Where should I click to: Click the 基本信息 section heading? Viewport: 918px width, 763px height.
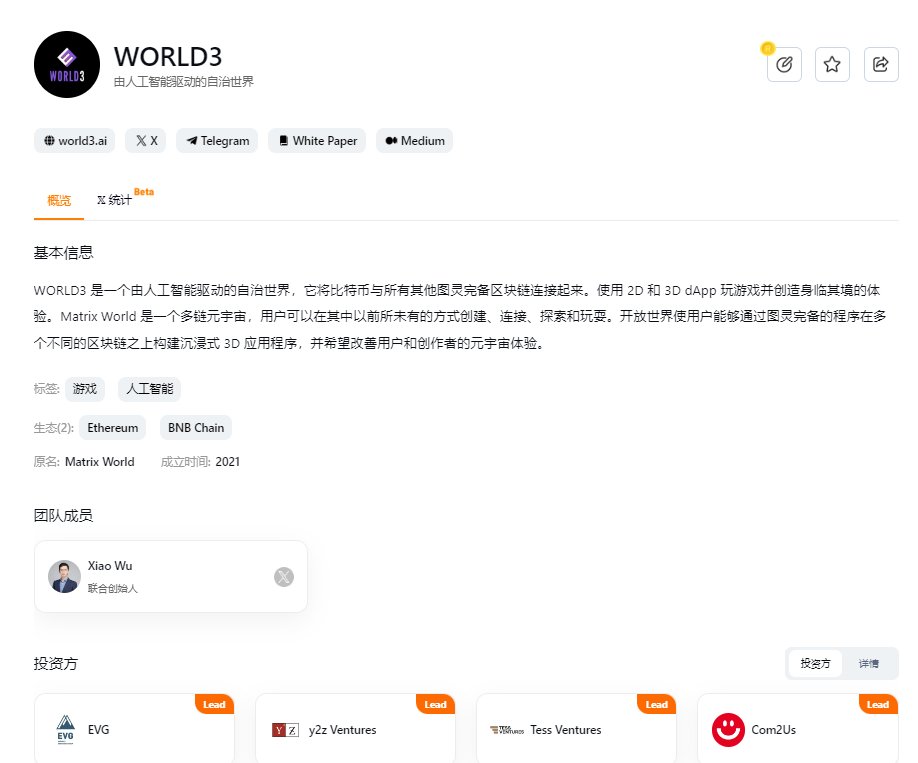pyautogui.click(x=63, y=253)
